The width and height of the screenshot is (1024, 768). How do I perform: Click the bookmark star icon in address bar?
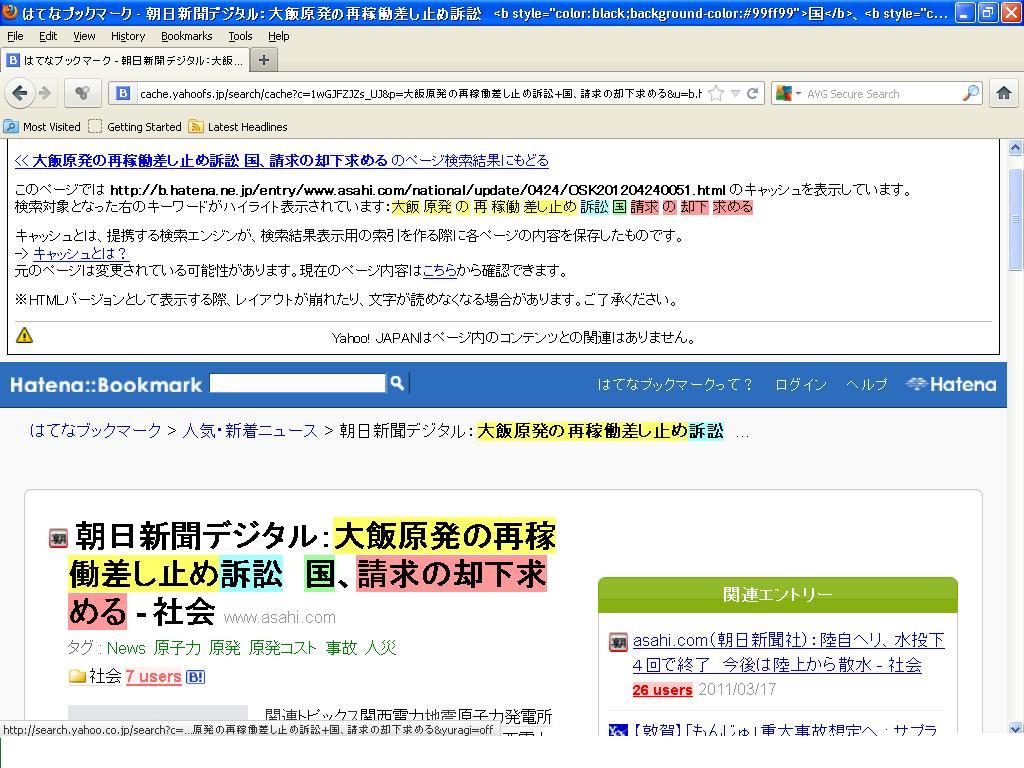pos(716,93)
